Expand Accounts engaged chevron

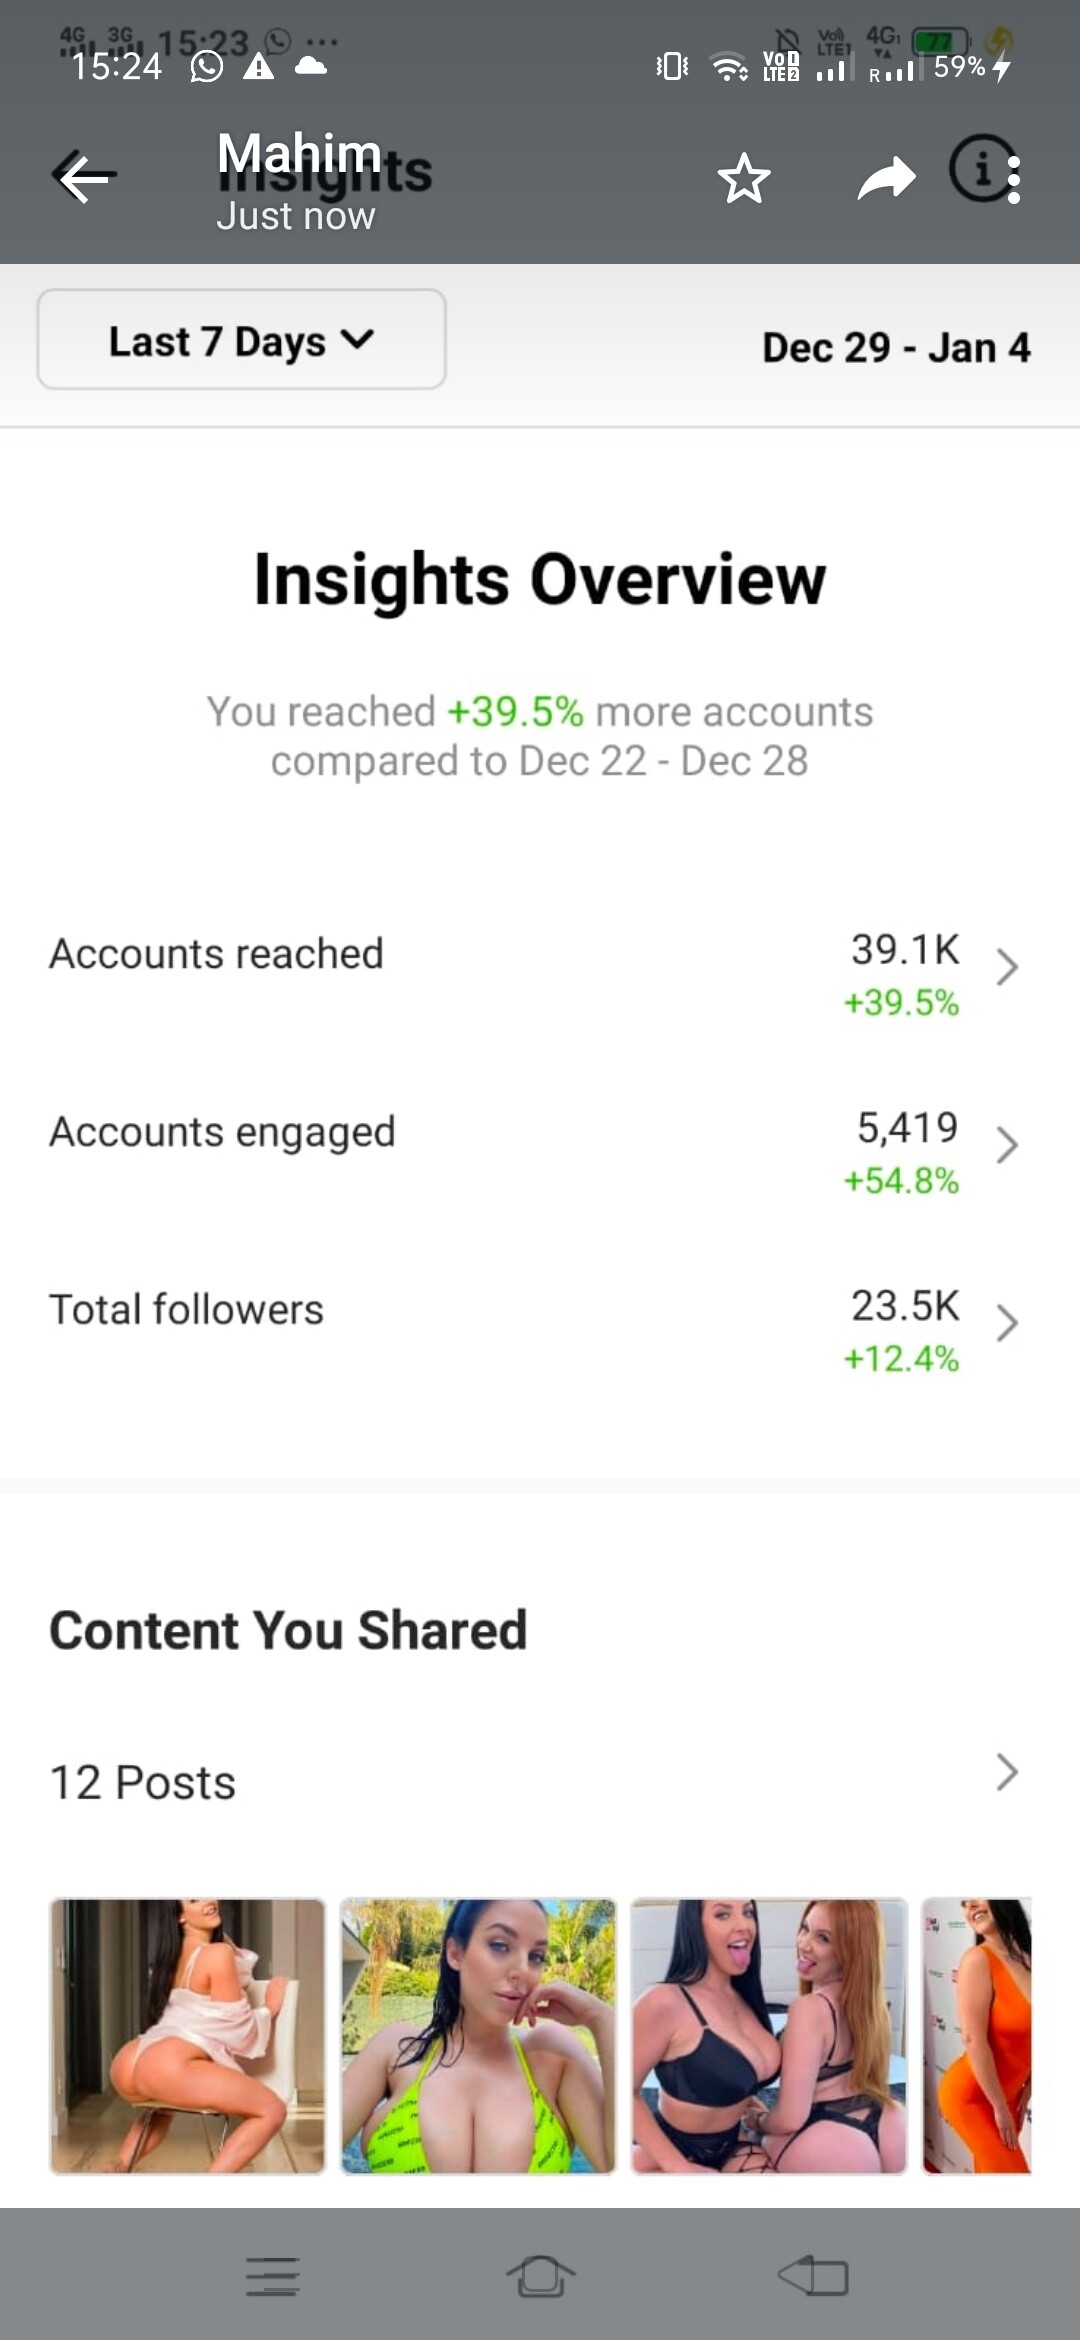(1007, 1145)
